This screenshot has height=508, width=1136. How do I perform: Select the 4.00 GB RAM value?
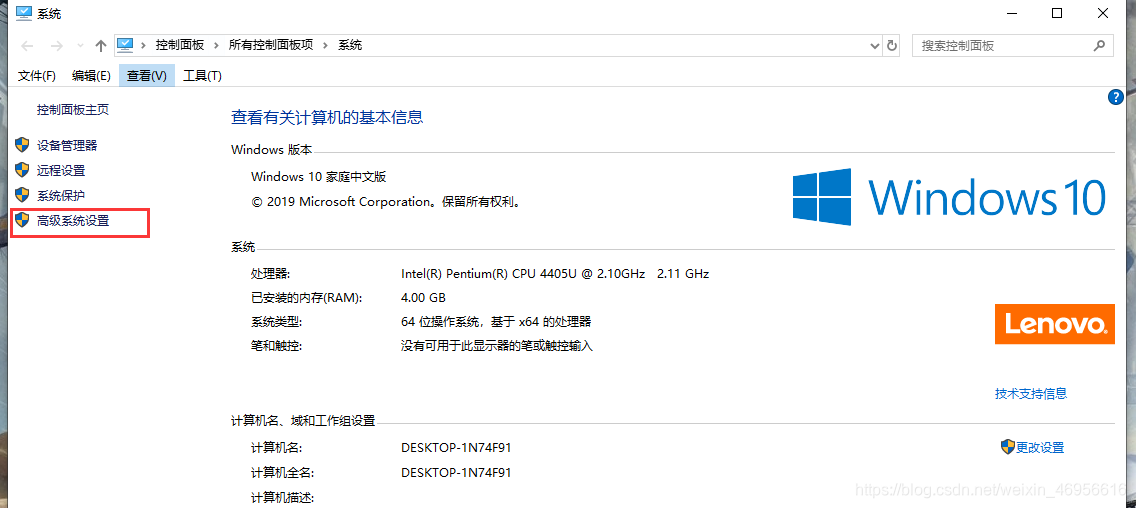click(423, 298)
